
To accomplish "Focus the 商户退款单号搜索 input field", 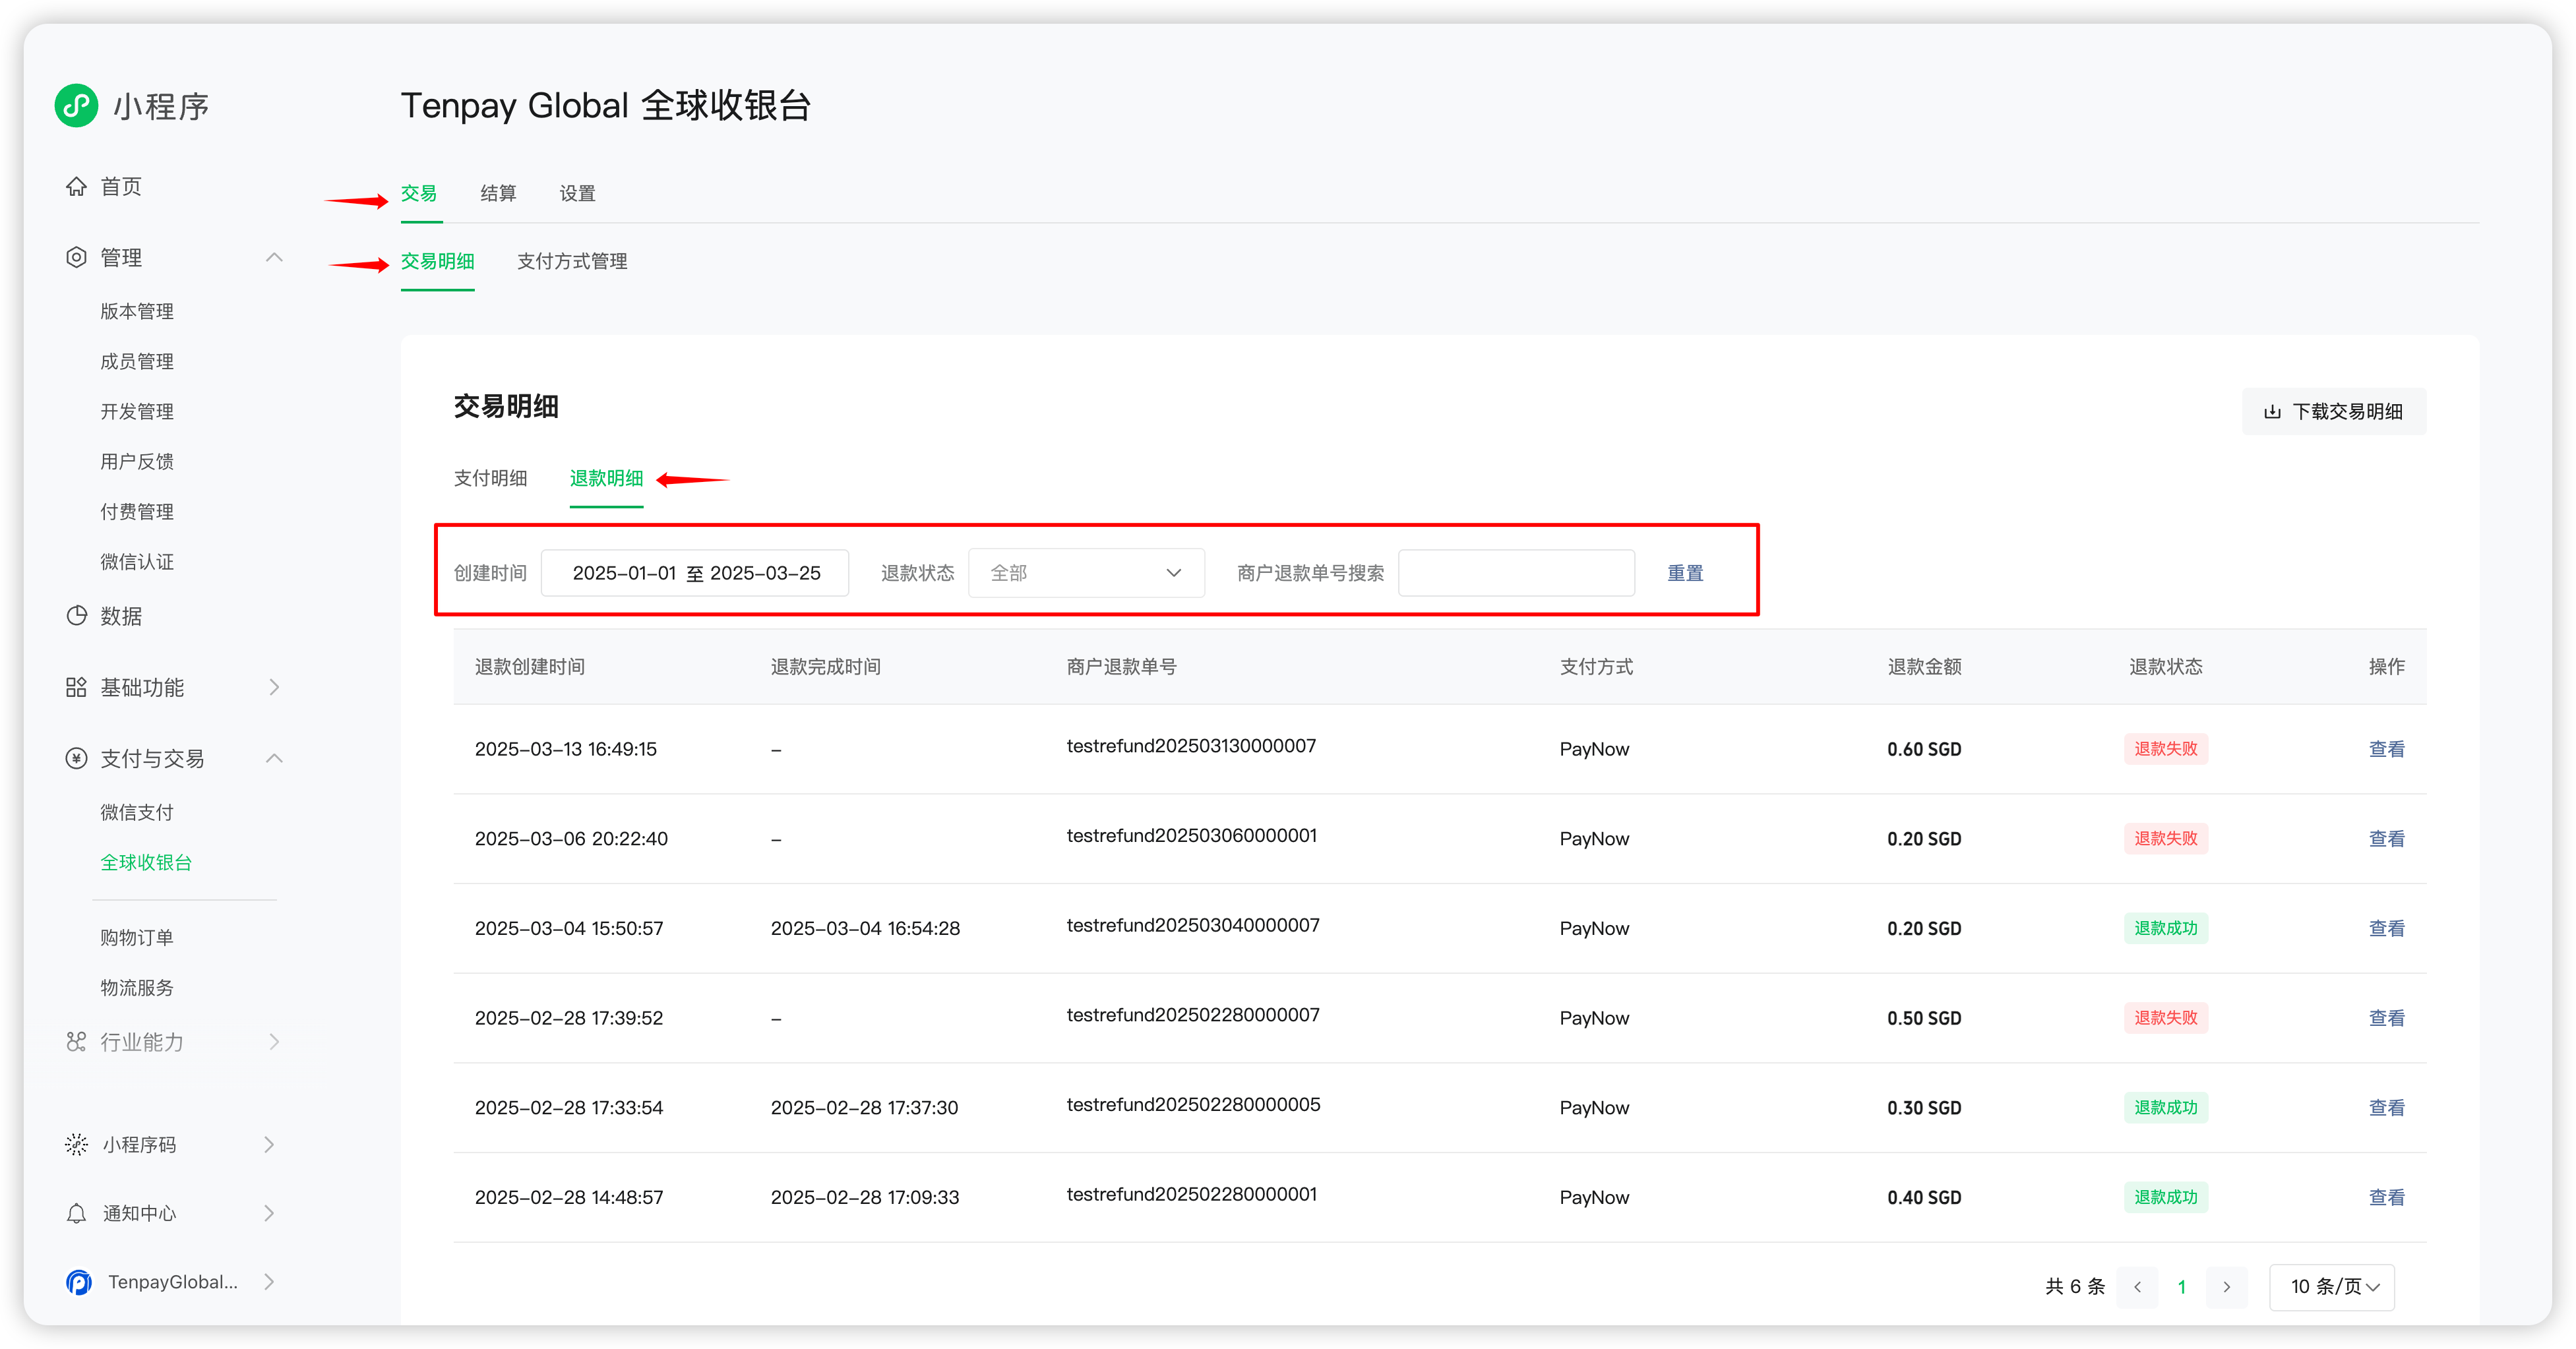I will coord(1516,573).
